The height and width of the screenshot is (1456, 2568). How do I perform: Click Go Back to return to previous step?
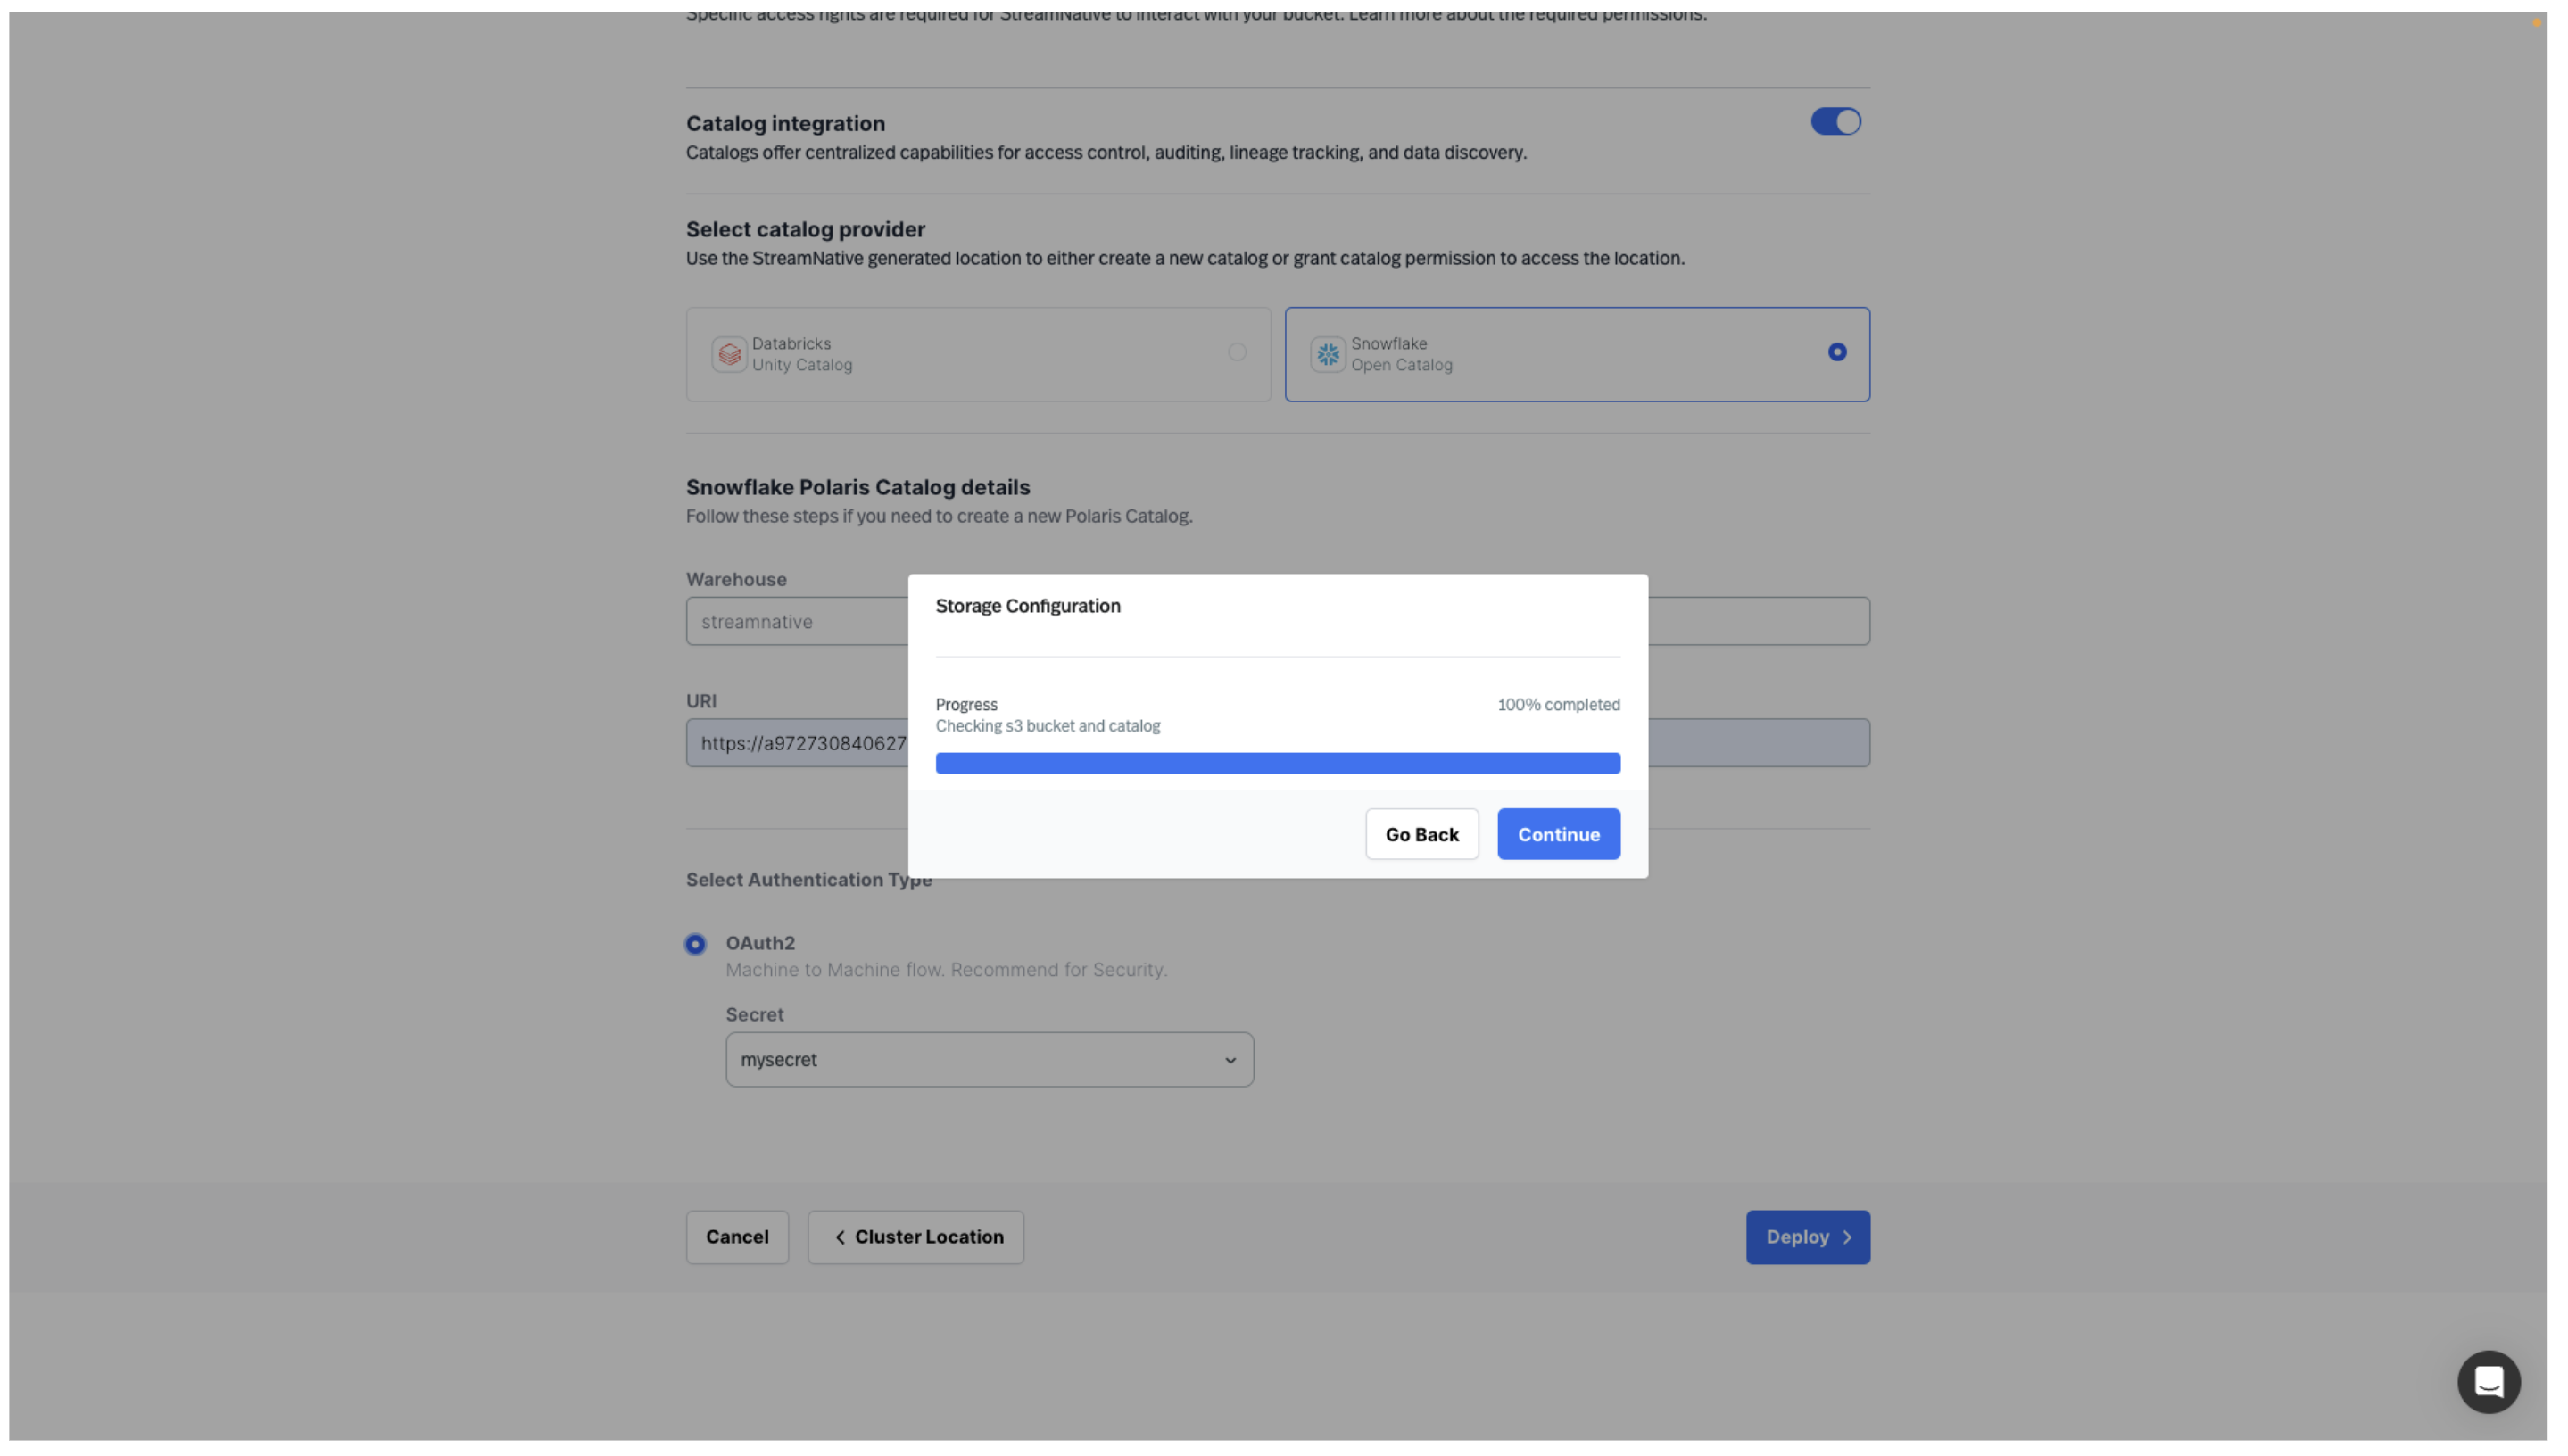tap(1421, 832)
